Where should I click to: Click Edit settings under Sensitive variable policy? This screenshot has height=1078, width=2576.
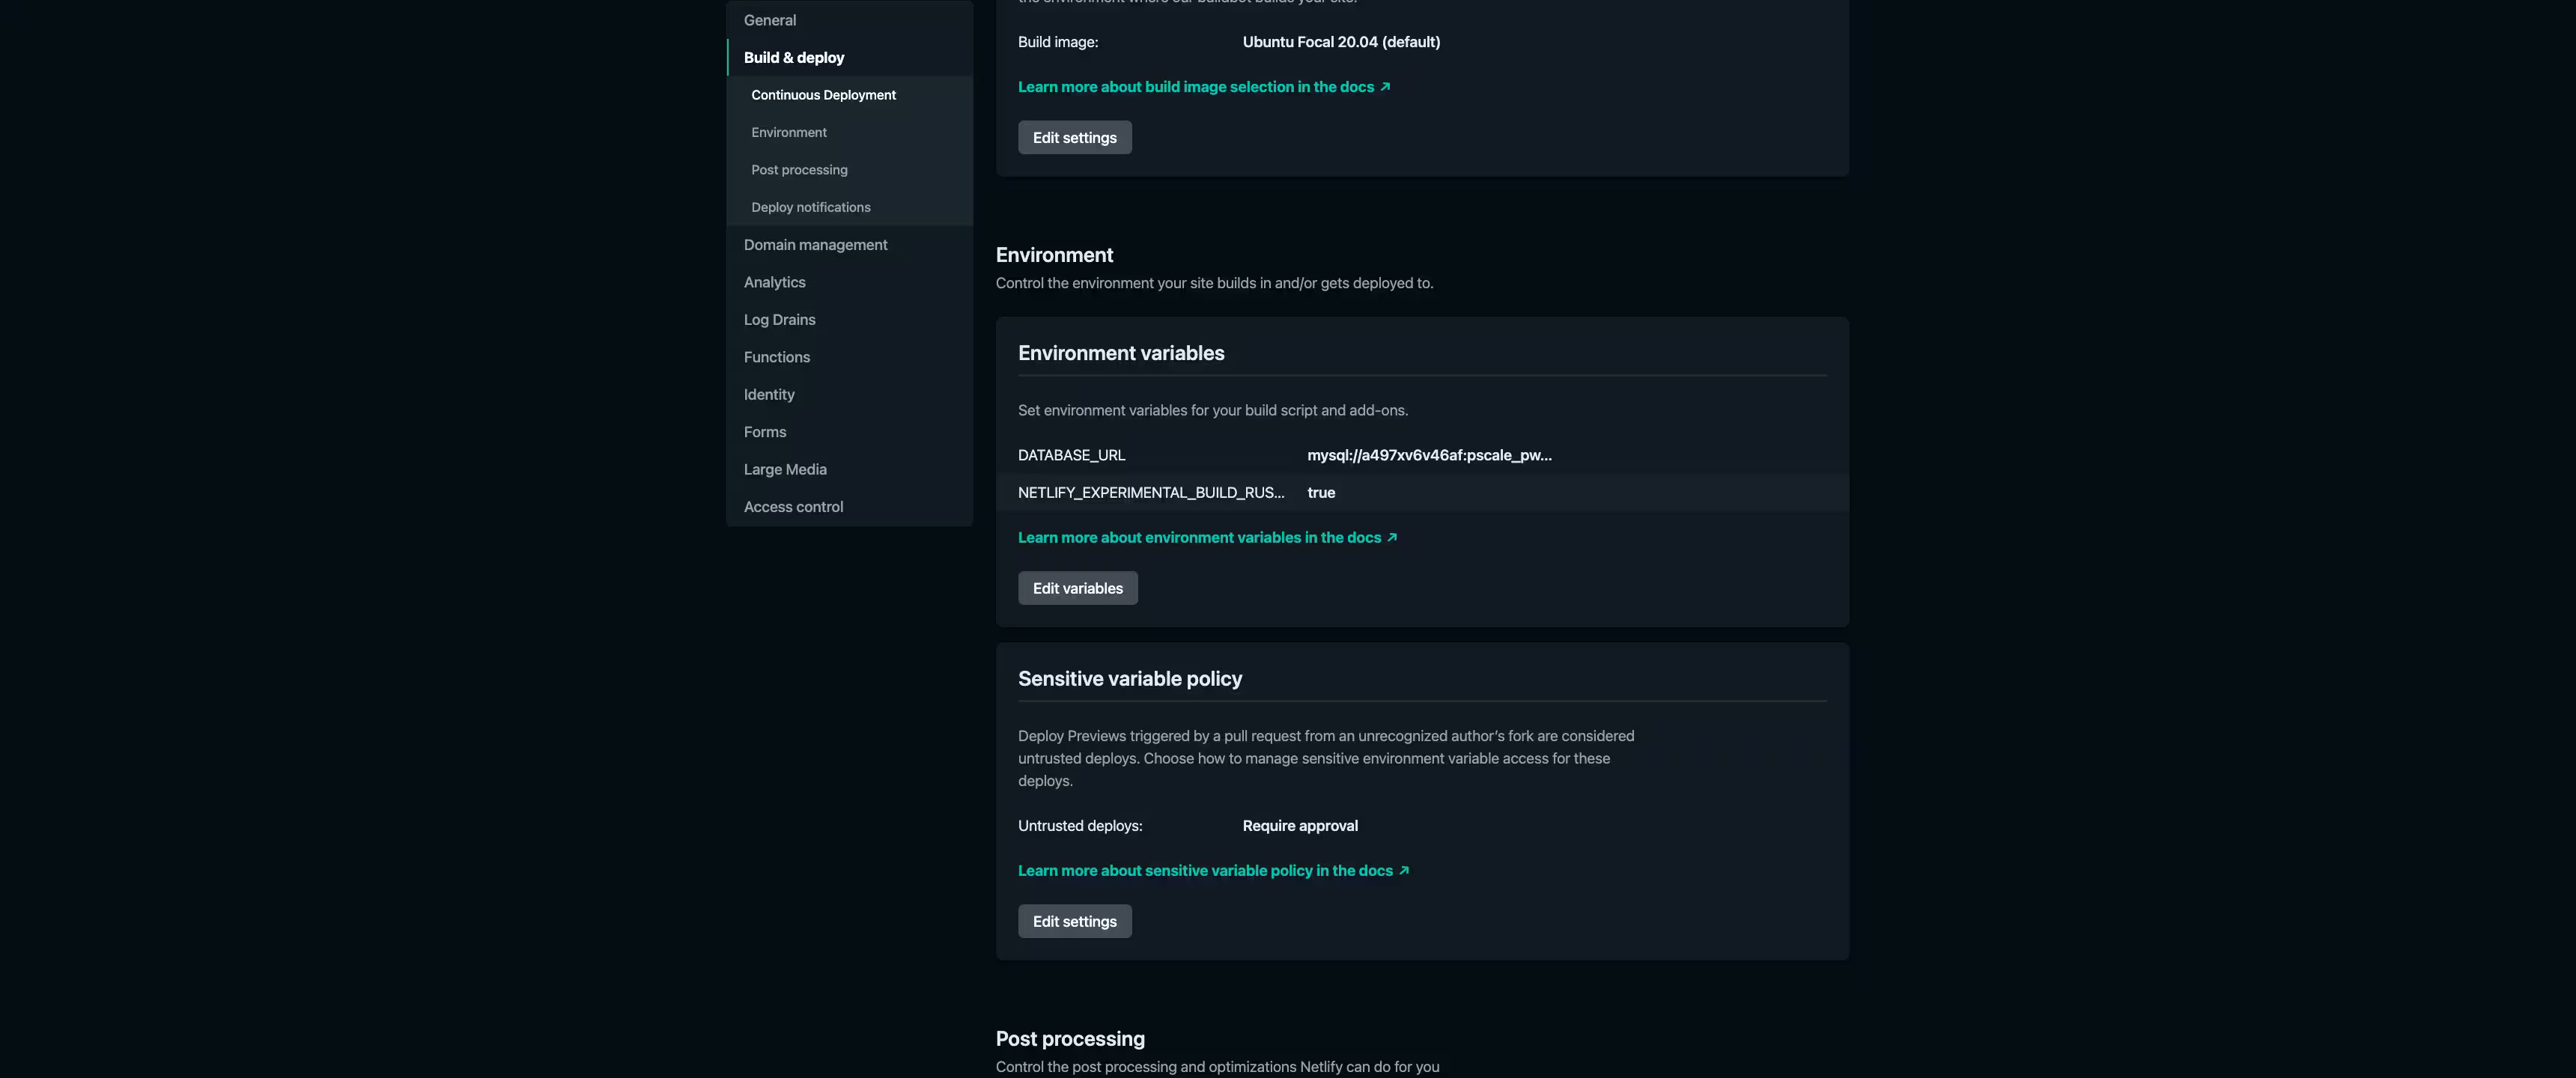tap(1074, 922)
